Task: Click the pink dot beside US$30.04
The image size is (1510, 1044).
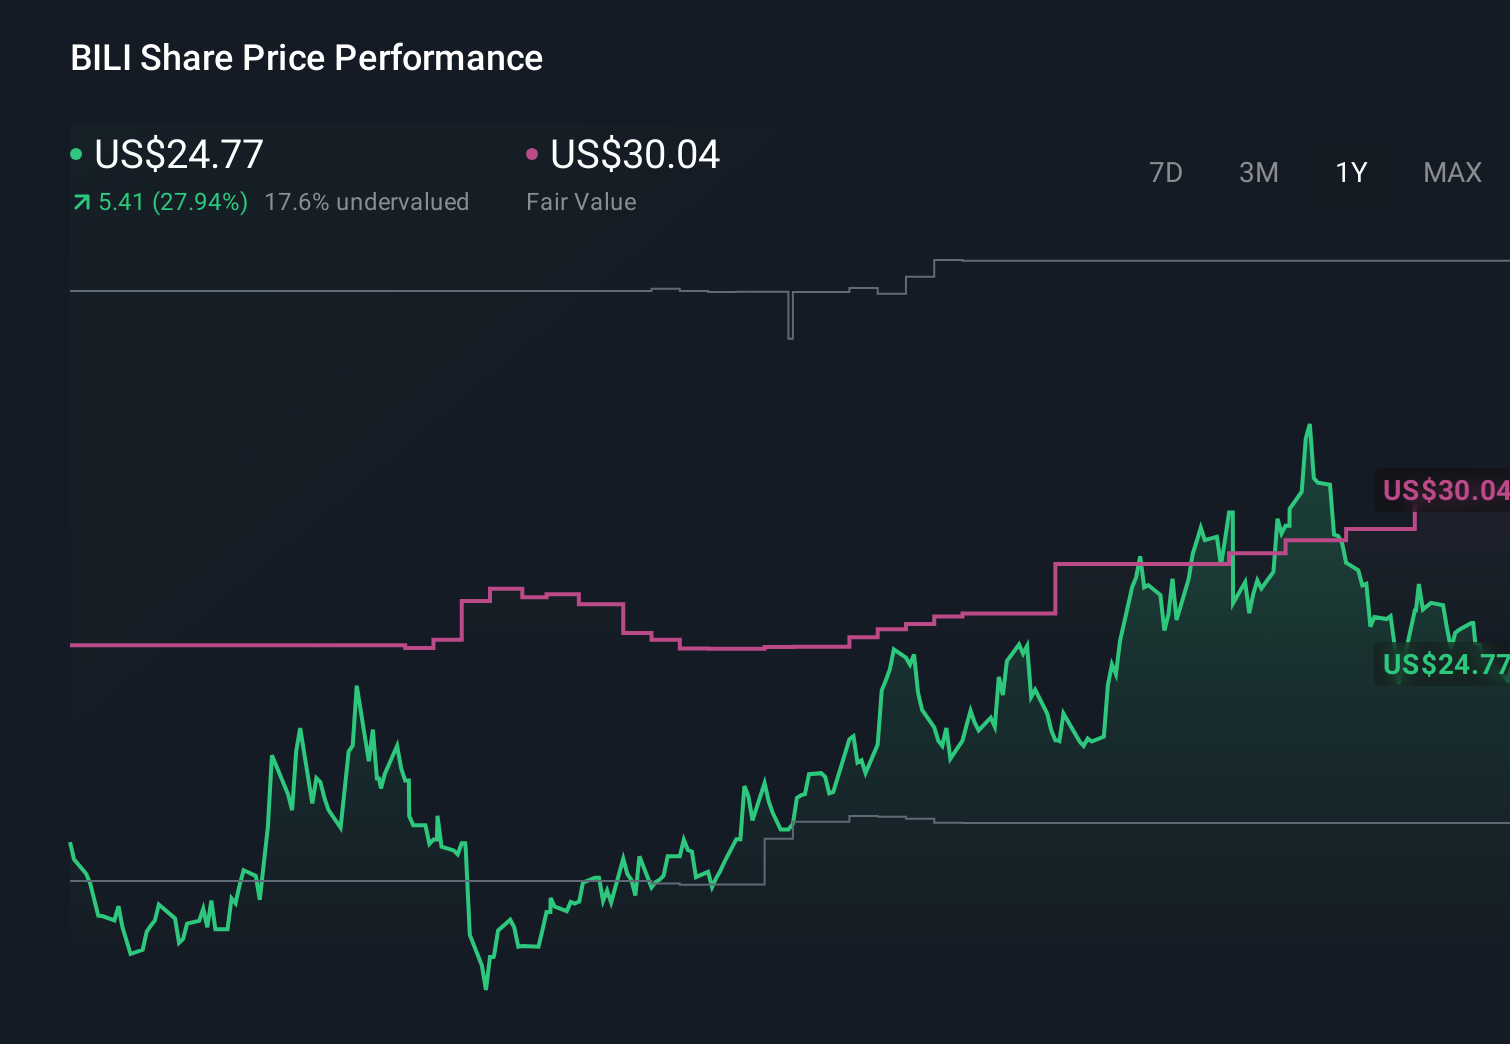Action: (532, 154)
